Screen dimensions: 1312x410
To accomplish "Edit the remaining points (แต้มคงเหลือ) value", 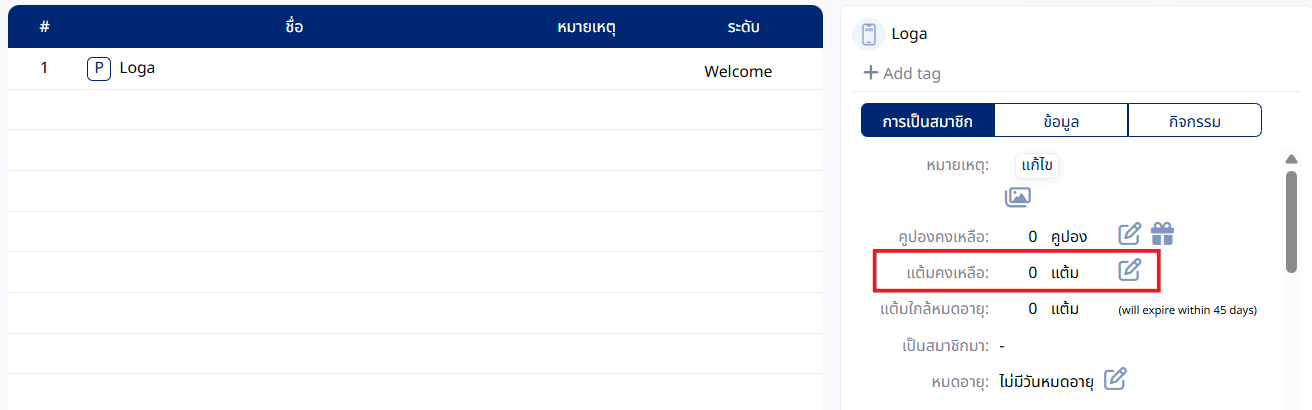I will 1129,270.
